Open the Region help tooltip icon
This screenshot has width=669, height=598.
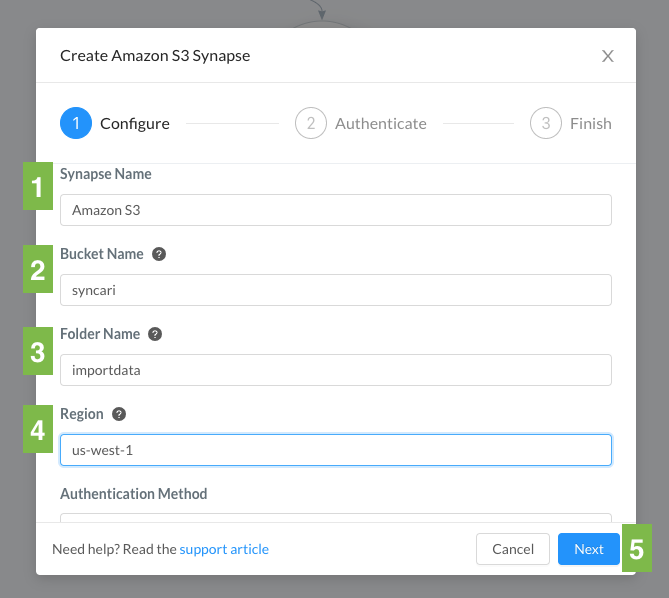click(x=119, y=414)
